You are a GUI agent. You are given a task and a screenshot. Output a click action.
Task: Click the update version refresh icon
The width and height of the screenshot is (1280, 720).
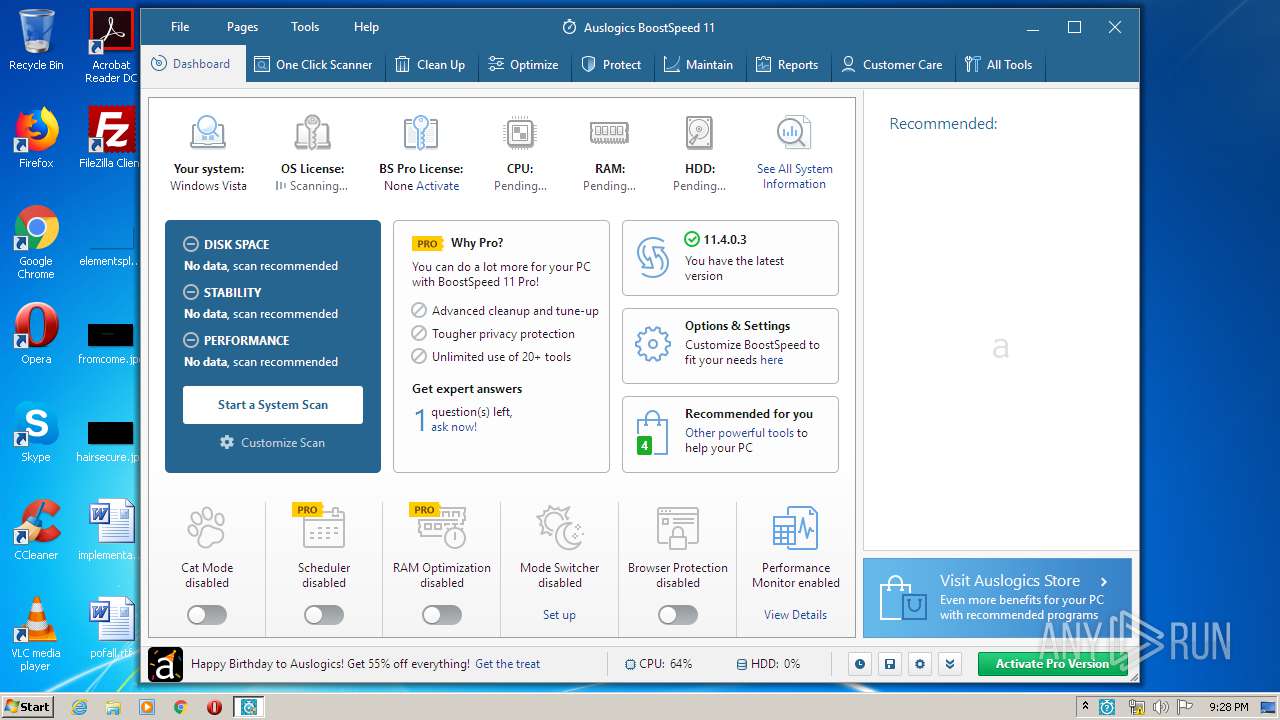pyautogui.click(x=653, y=258)
